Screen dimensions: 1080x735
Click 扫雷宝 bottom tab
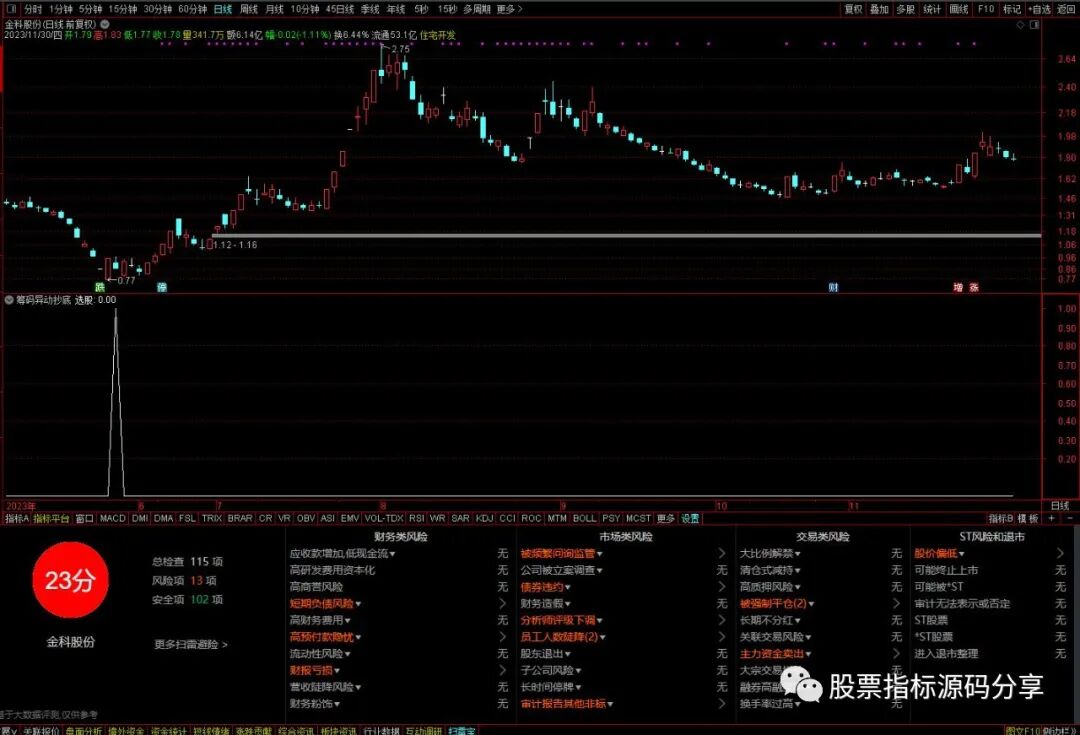(x=461, y=730)
